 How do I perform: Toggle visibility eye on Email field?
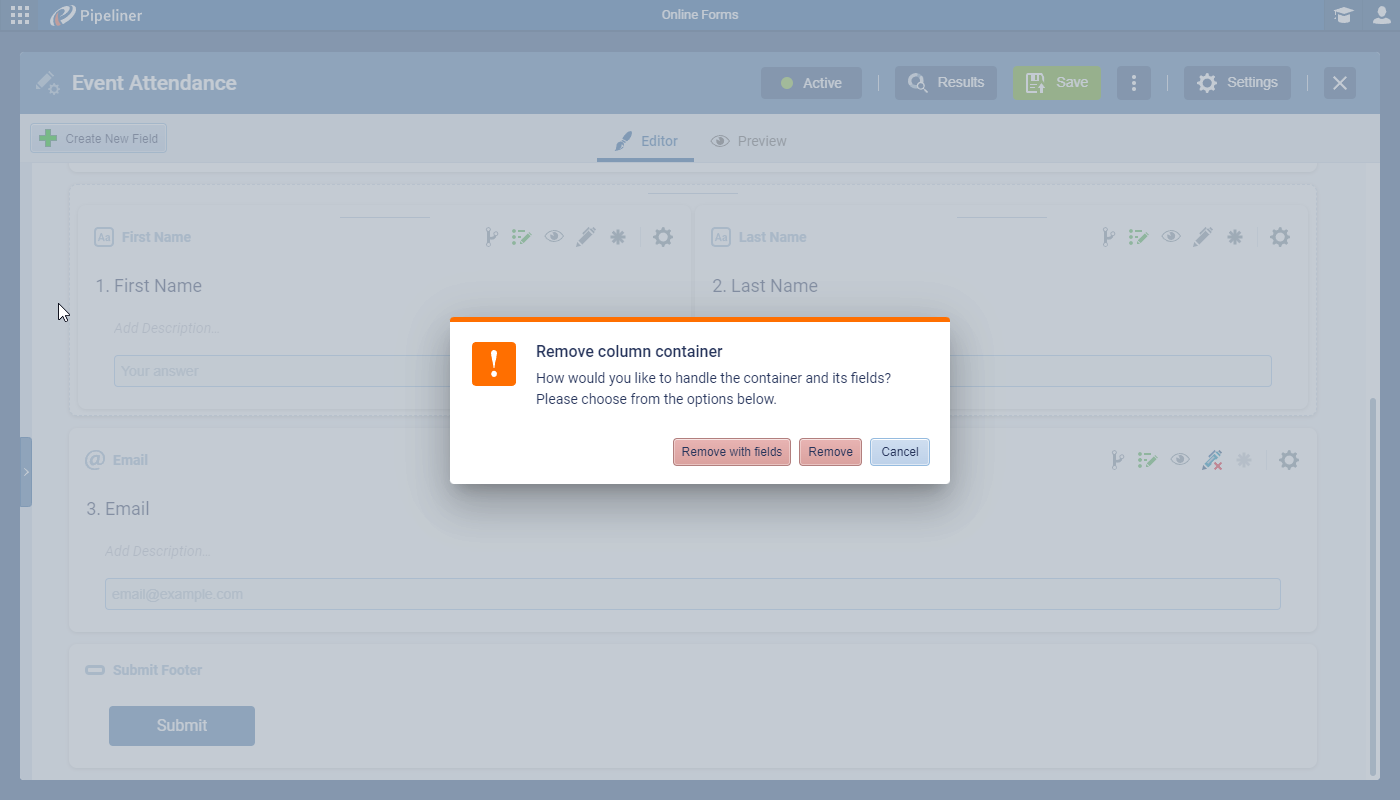(1180, 460)
